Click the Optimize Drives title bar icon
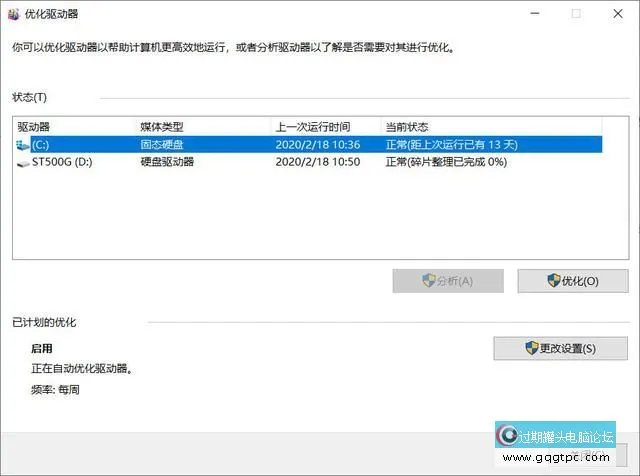Image resolution: width=640 pixels, height=476 pixels. click(12, 14)
